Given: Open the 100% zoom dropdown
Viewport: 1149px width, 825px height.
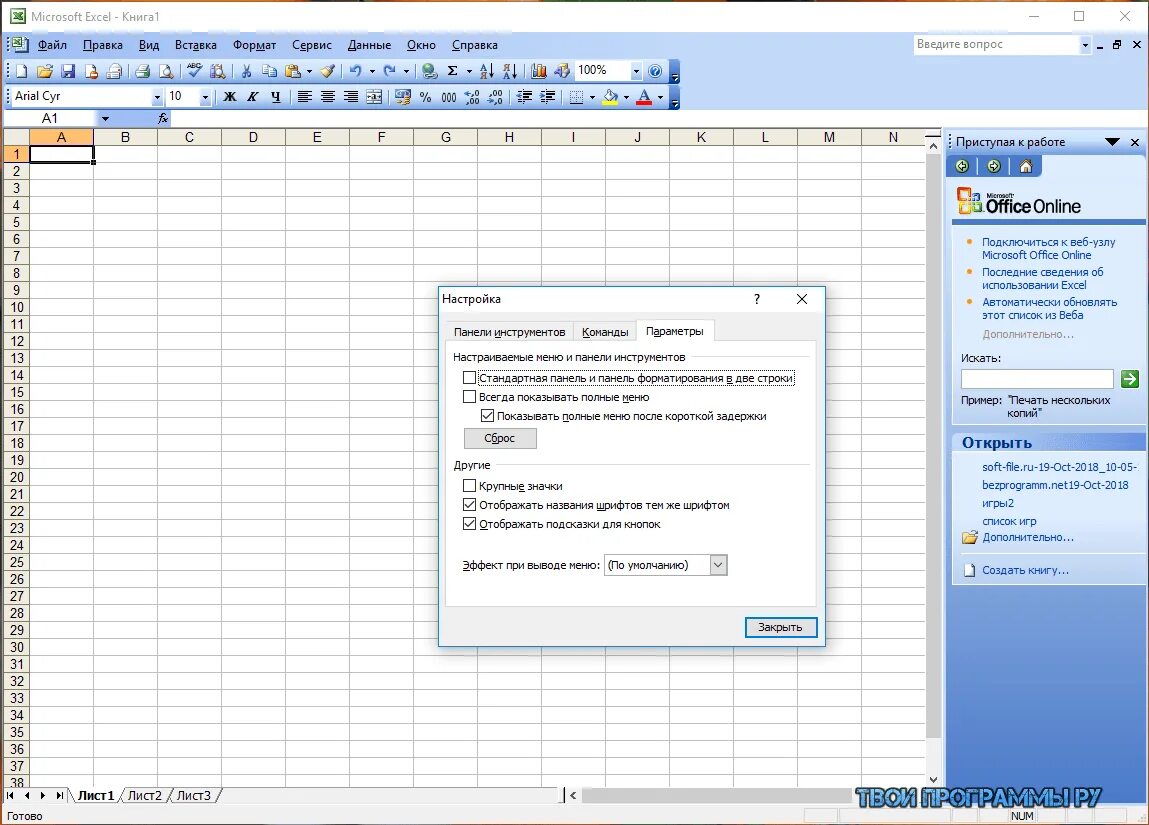Looking at the screenshot, I should pyautogui.click(x=636, y=71).
